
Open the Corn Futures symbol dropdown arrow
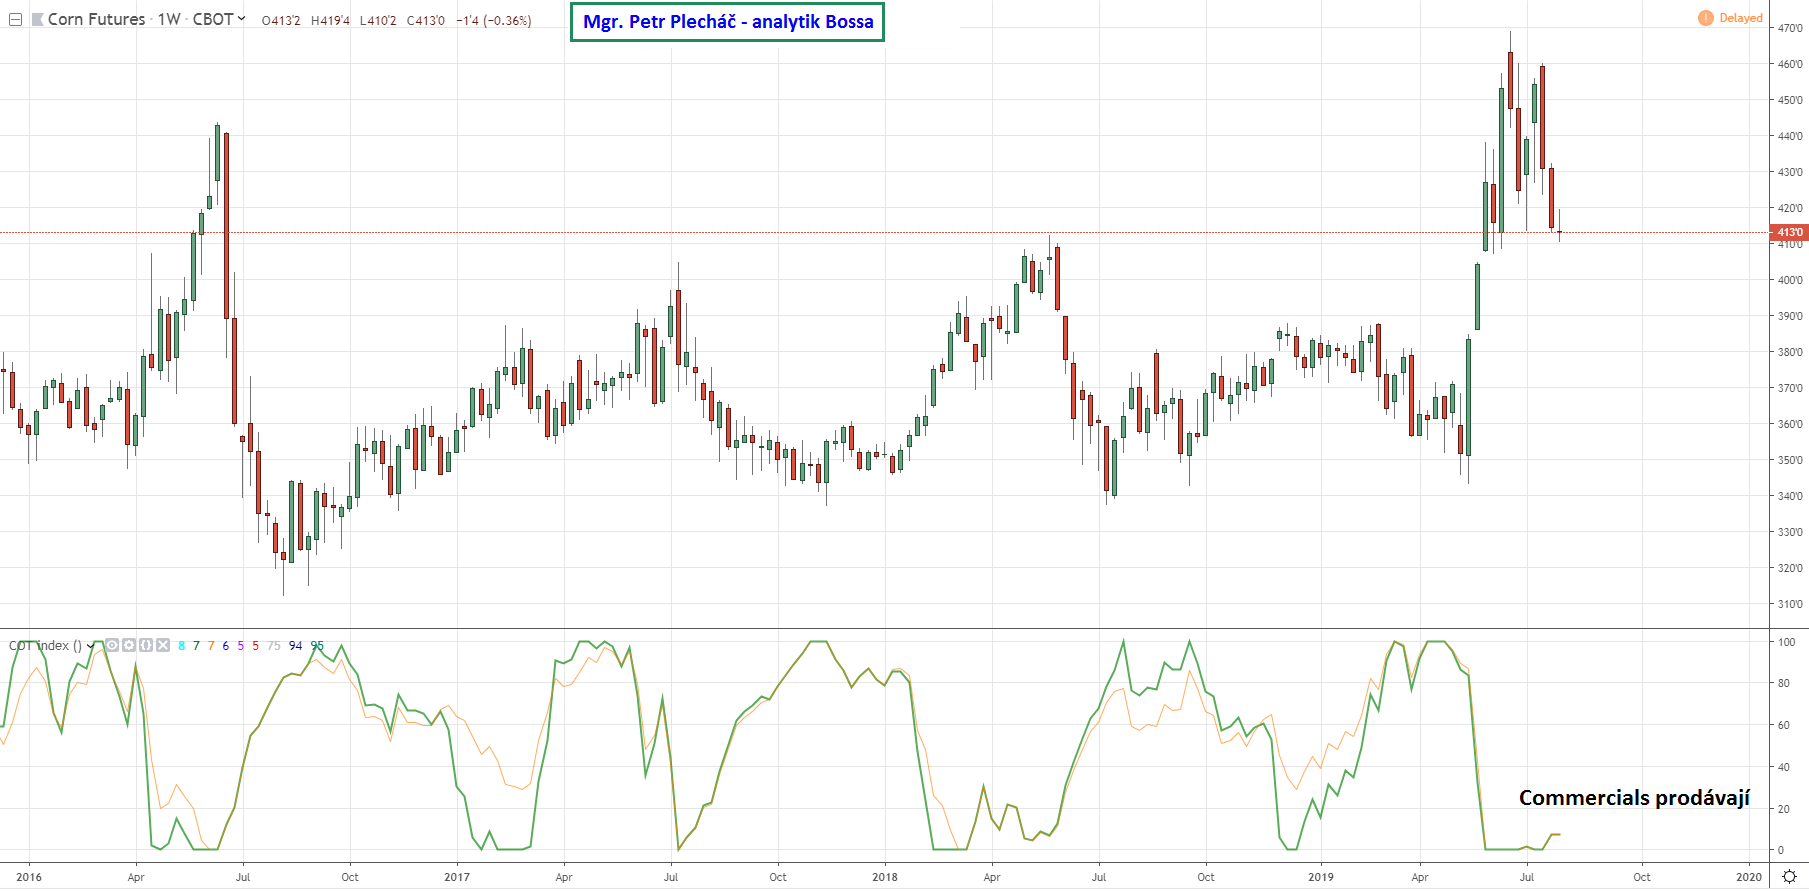point(241,19)
